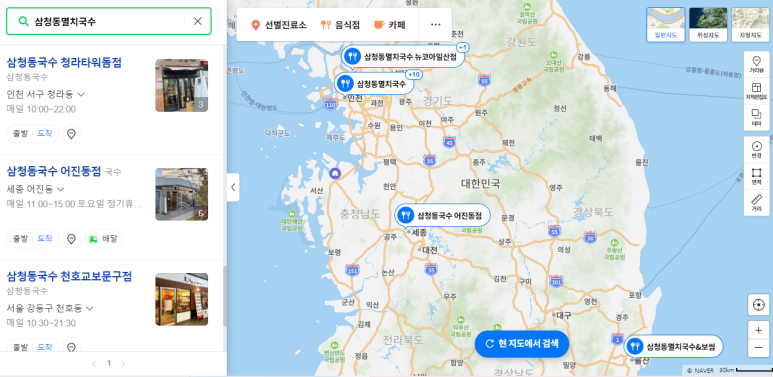
Task: Set 청라타워돔점 as departure (출발)
Action: 21,134
